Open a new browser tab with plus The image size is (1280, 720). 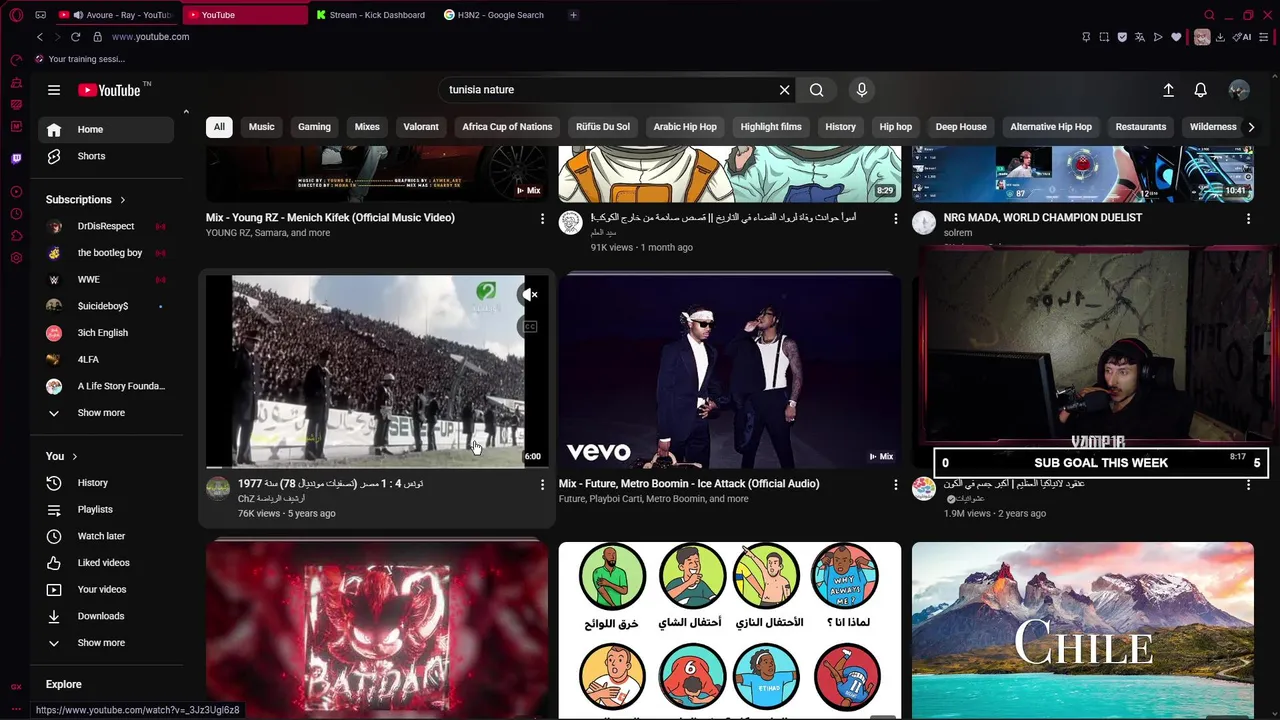point(573,15)
